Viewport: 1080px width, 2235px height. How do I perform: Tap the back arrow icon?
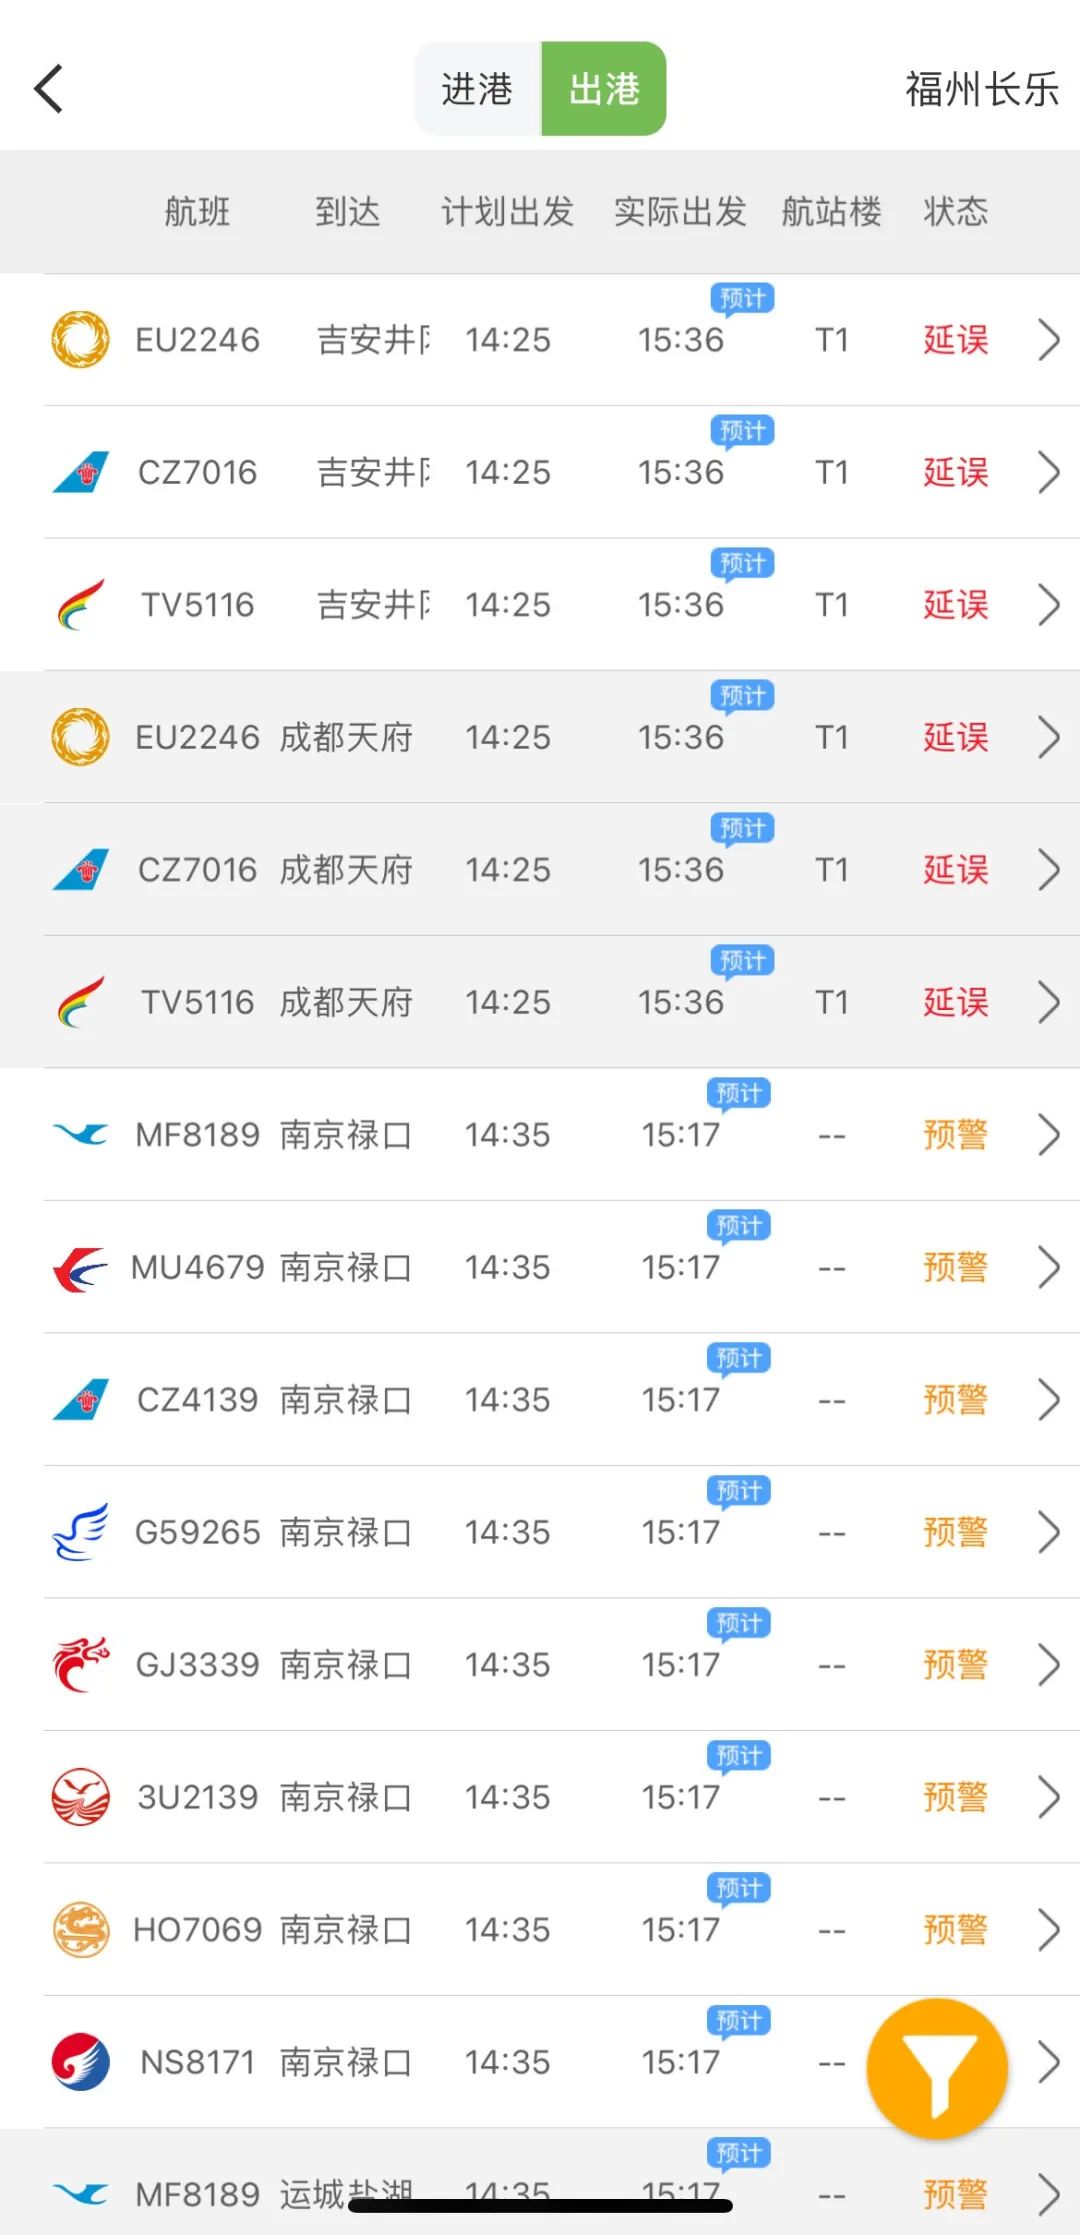coord(49,89)
